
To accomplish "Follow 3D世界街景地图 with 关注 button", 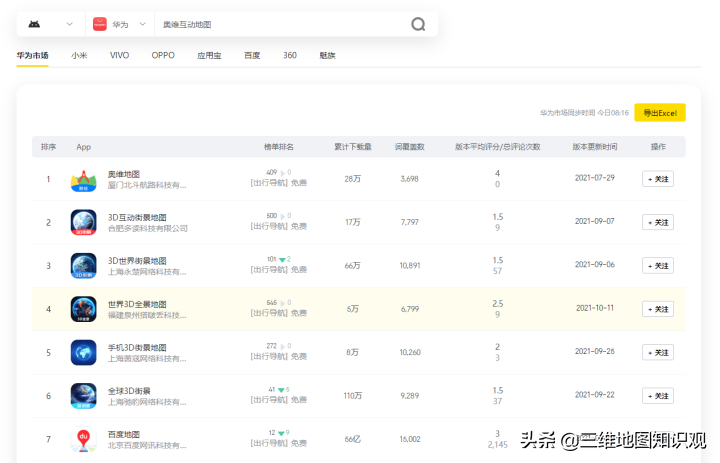I will [x=658, y=265].
